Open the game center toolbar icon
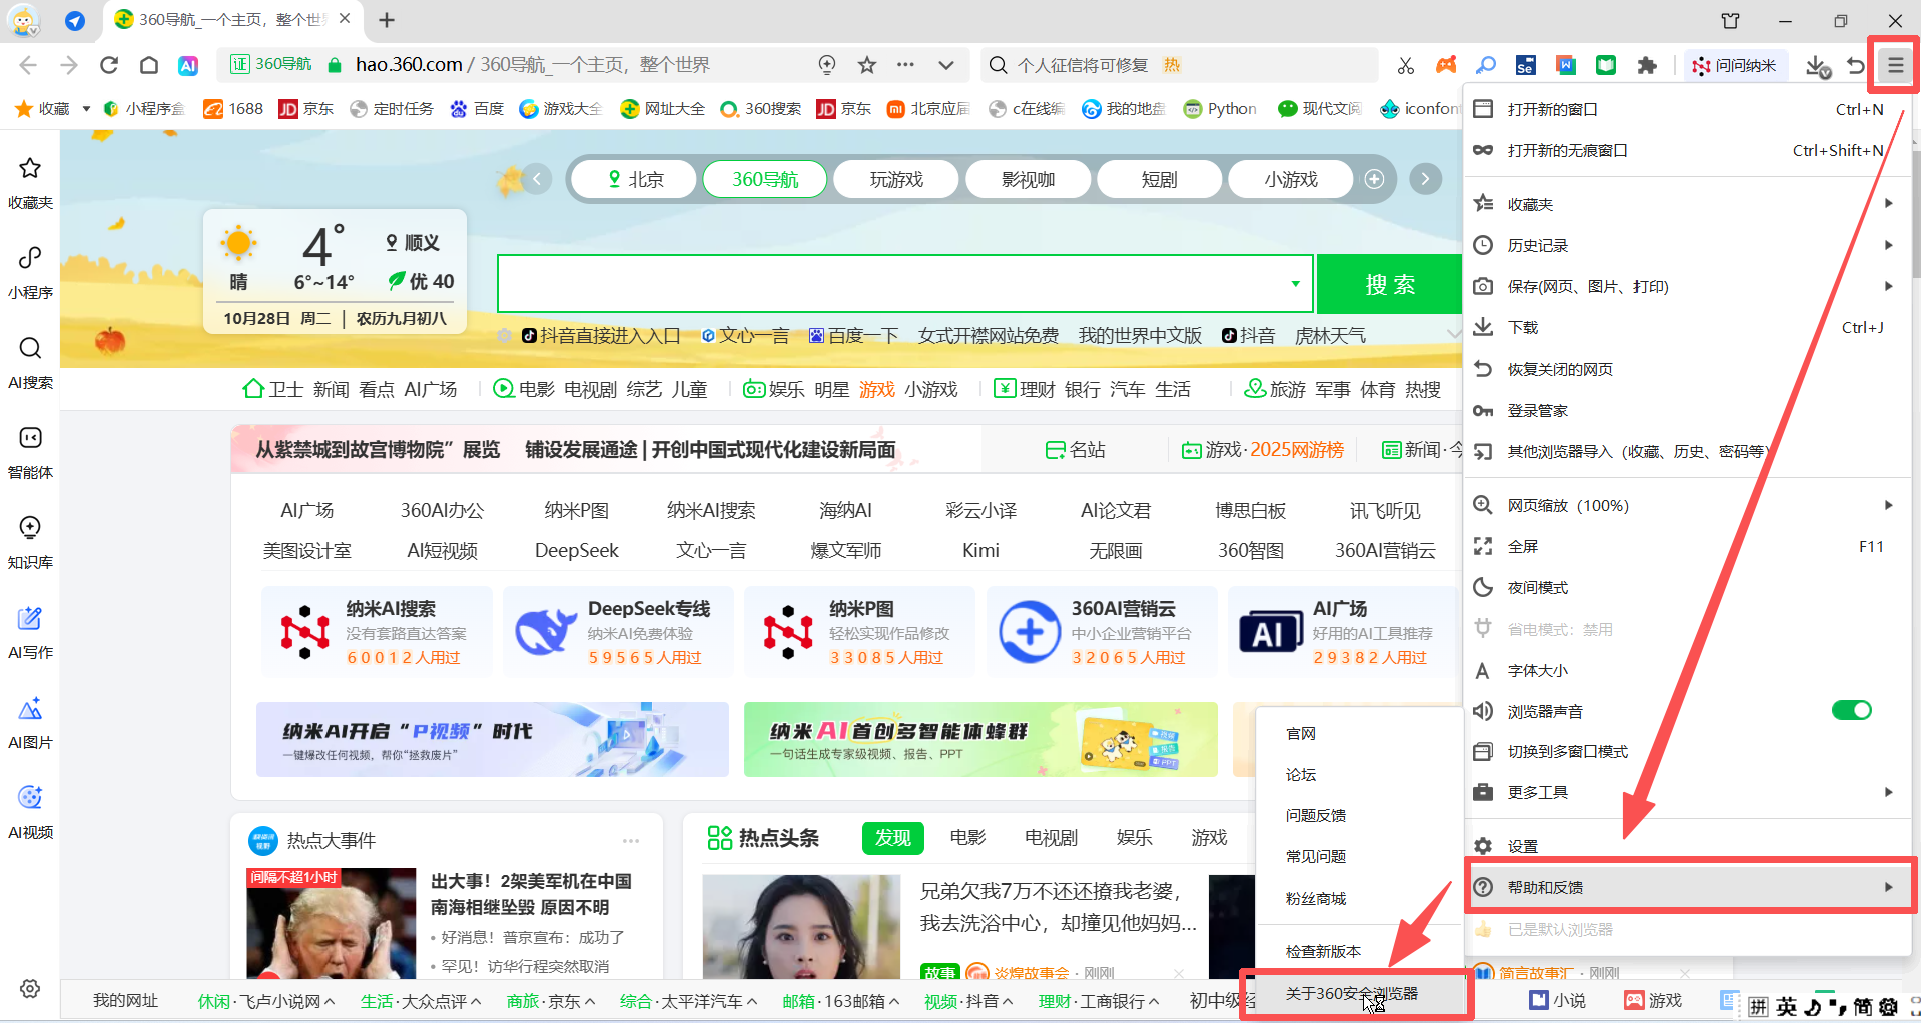 click(x=1446, y=65)
